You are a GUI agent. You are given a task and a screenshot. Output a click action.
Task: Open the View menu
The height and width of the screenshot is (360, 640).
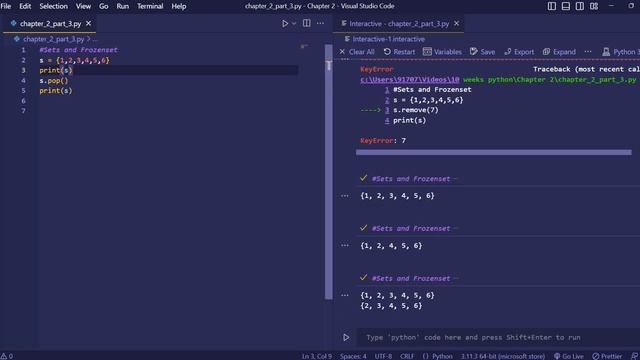pos(83,6)
